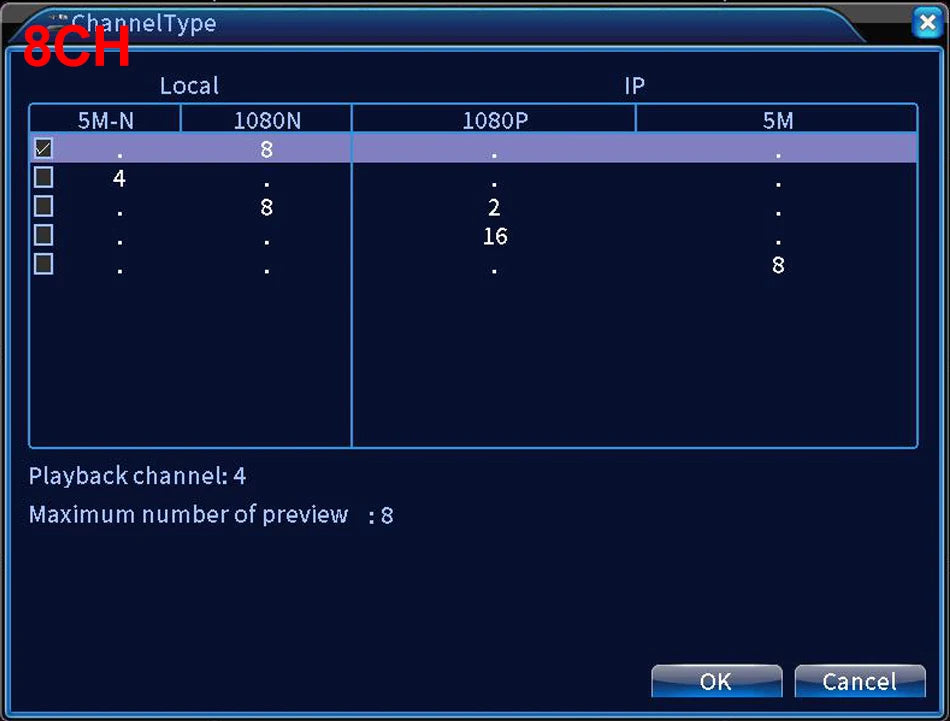This screenshot has width=950, height=721.
Task: Uncheck the first row's checked checkbox
Action: click(x=43, y=149)
